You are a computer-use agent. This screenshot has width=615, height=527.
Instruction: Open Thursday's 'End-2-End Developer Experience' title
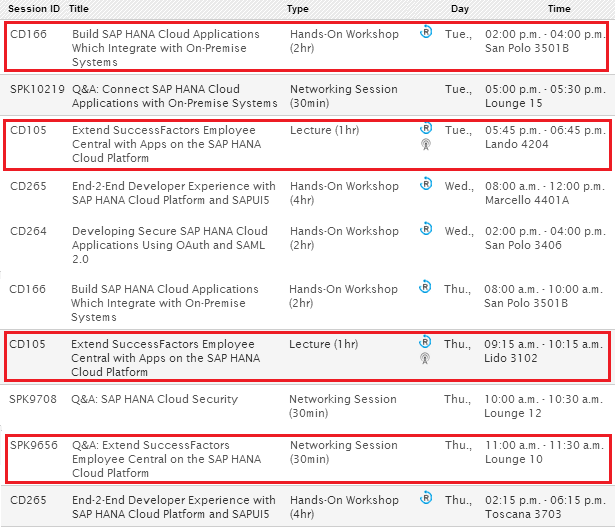[174, 507]
